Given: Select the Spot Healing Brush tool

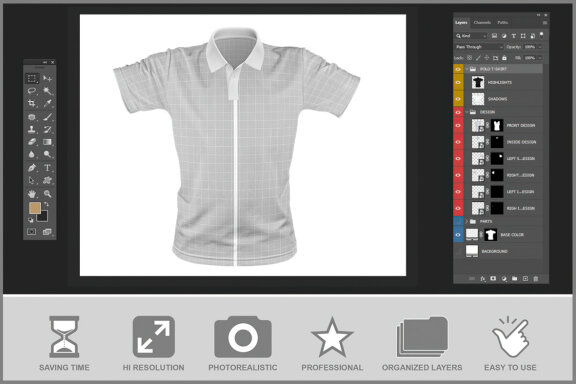Looking at the screenshot, I should tap(32, 117).
